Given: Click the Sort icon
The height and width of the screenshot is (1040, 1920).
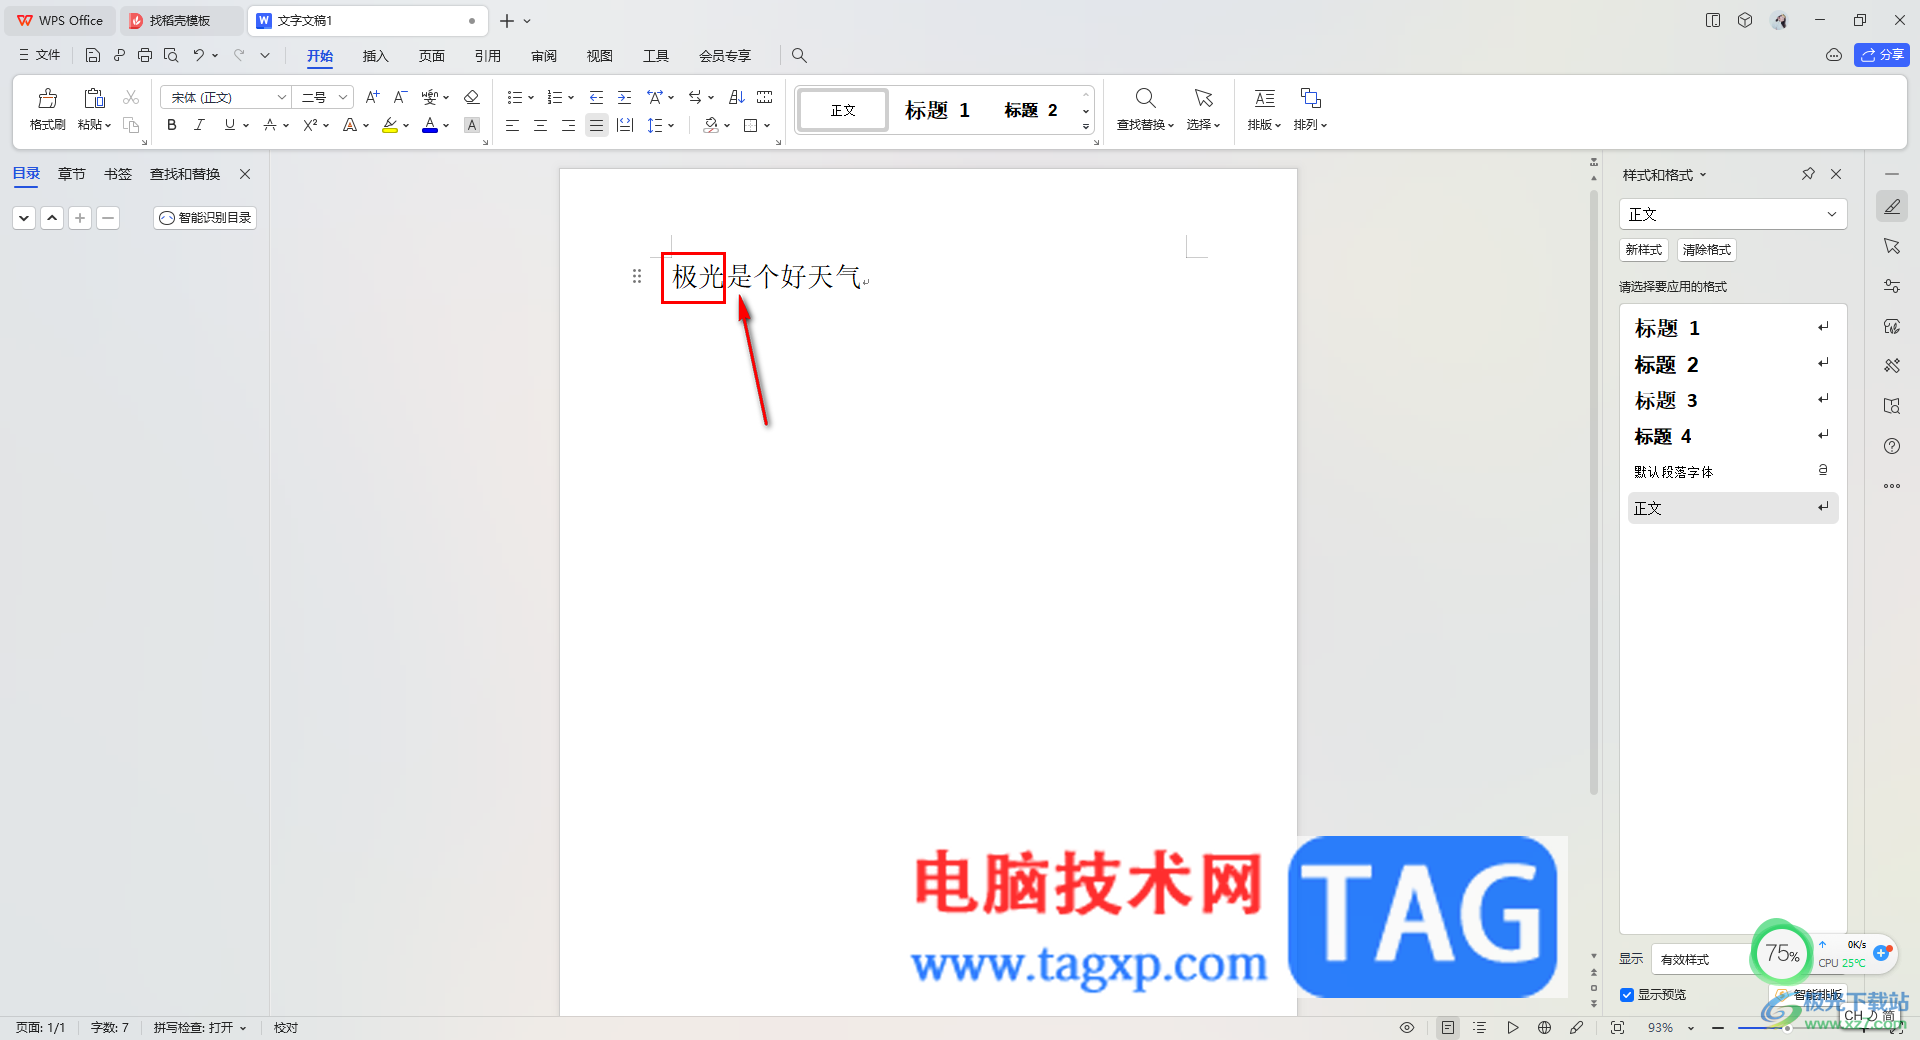Looking at the screenshot, I should (x=737, y=97).
